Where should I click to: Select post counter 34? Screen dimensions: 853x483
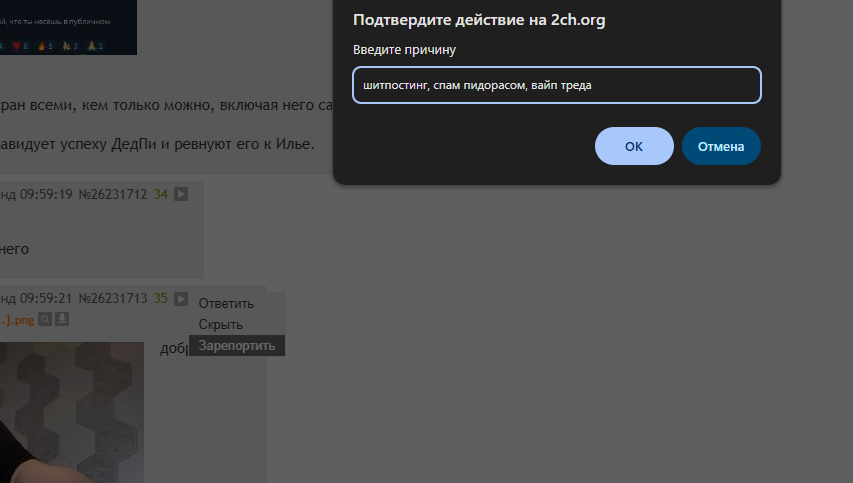pyautogui.click(x=160, y=194)
